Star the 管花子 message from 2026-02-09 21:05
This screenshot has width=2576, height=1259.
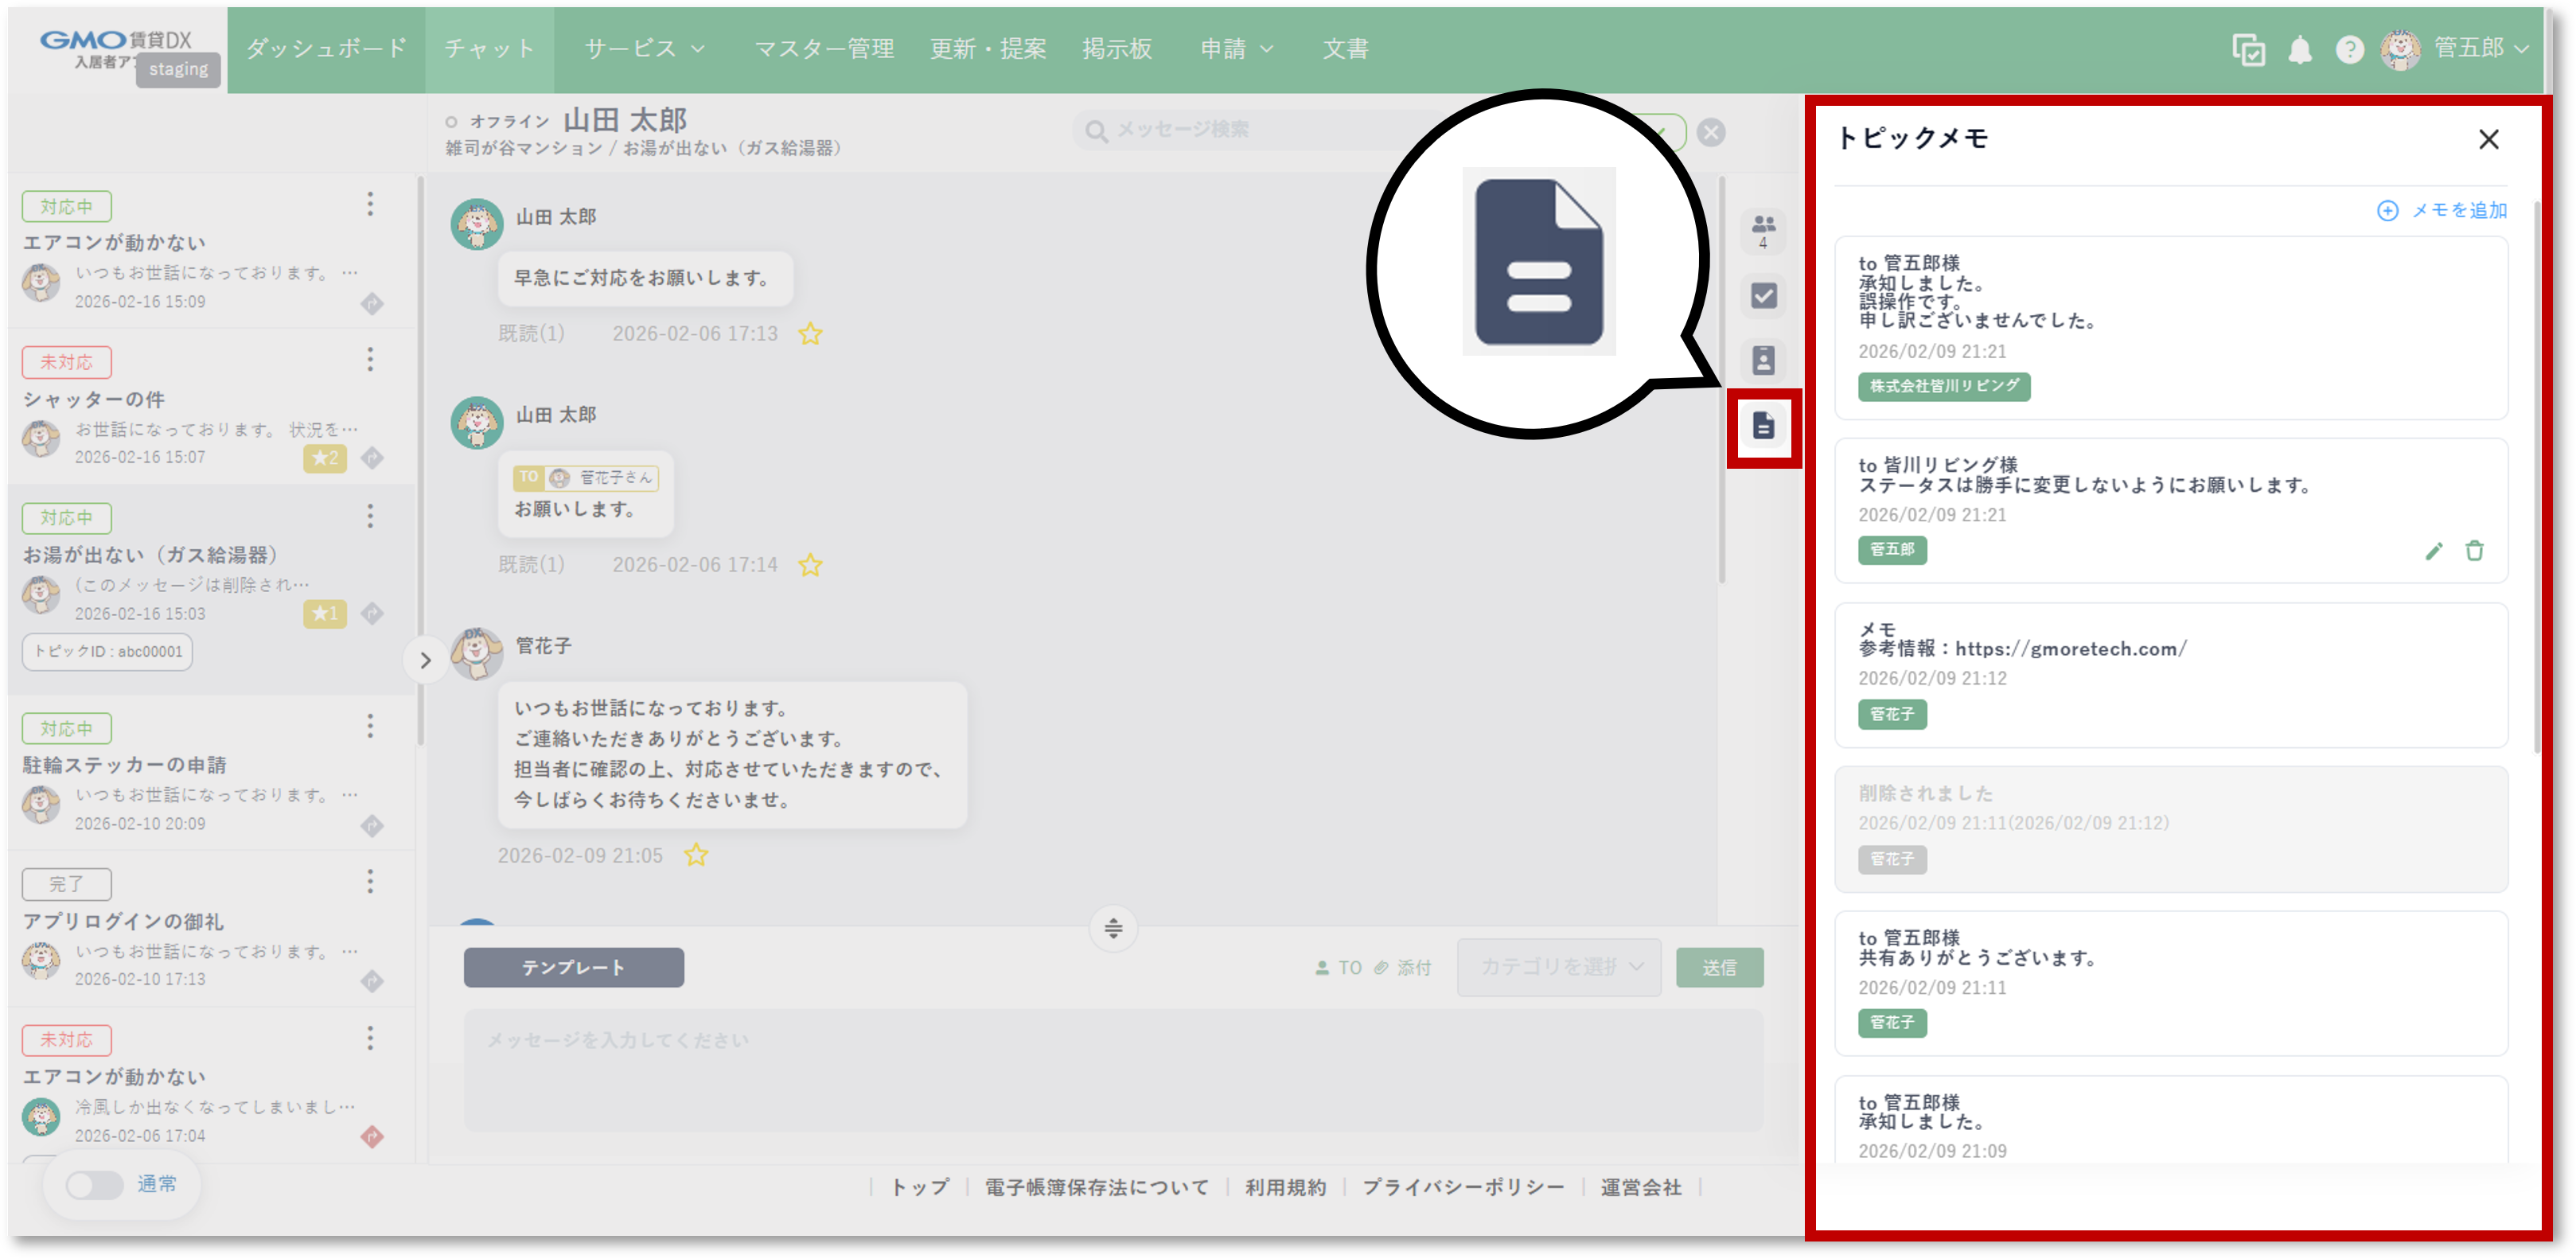(x=696, y=856)
